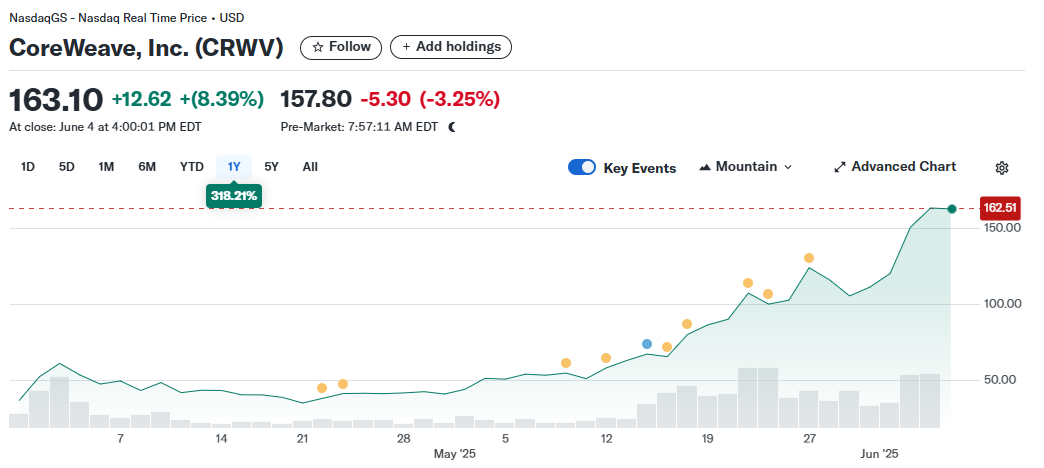Select the 6M time range

click(147, 167)
